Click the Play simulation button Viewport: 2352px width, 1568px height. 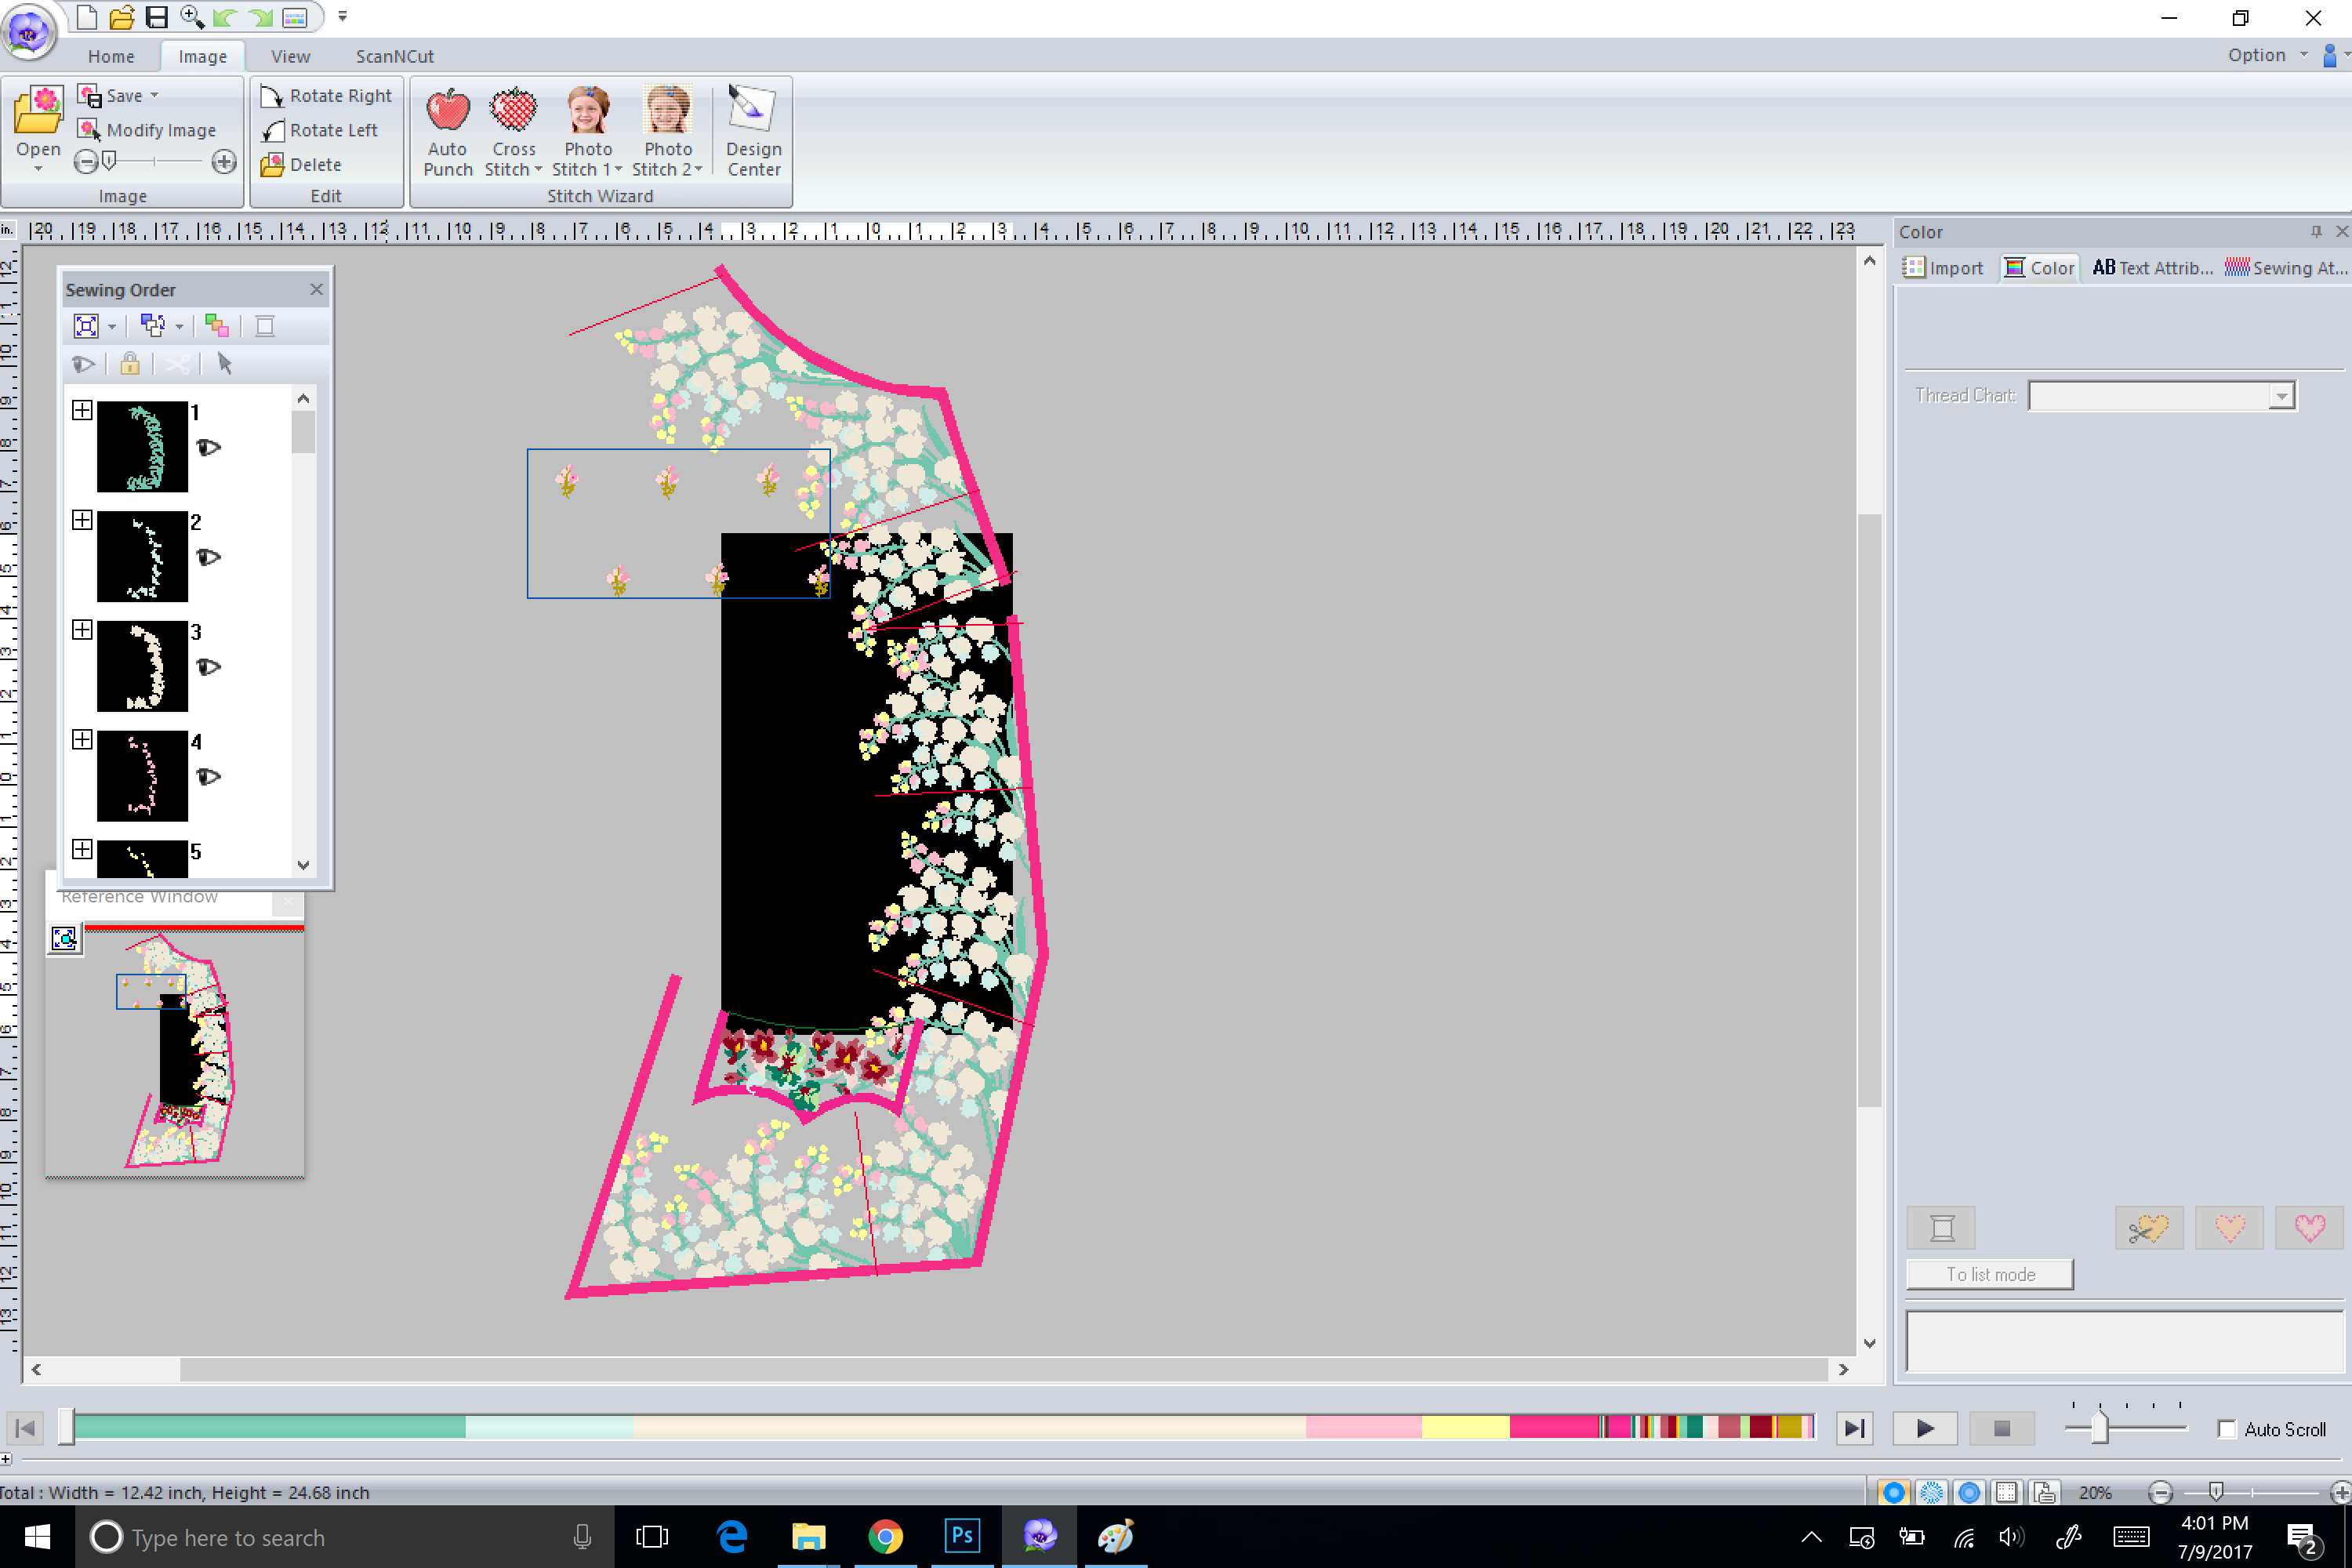tap(1924, 1428)
